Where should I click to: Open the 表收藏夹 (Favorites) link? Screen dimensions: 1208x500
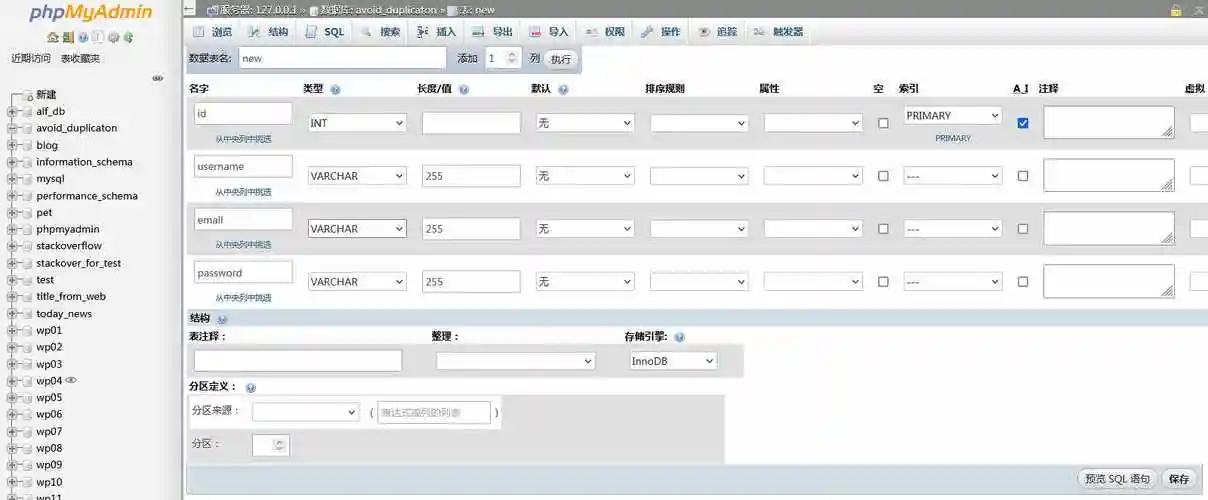(x=81, y=59)
